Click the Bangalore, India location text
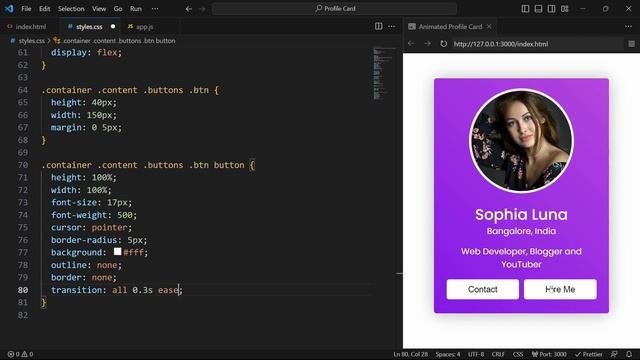This screenshot has width=640, height=360. [521, 231]
